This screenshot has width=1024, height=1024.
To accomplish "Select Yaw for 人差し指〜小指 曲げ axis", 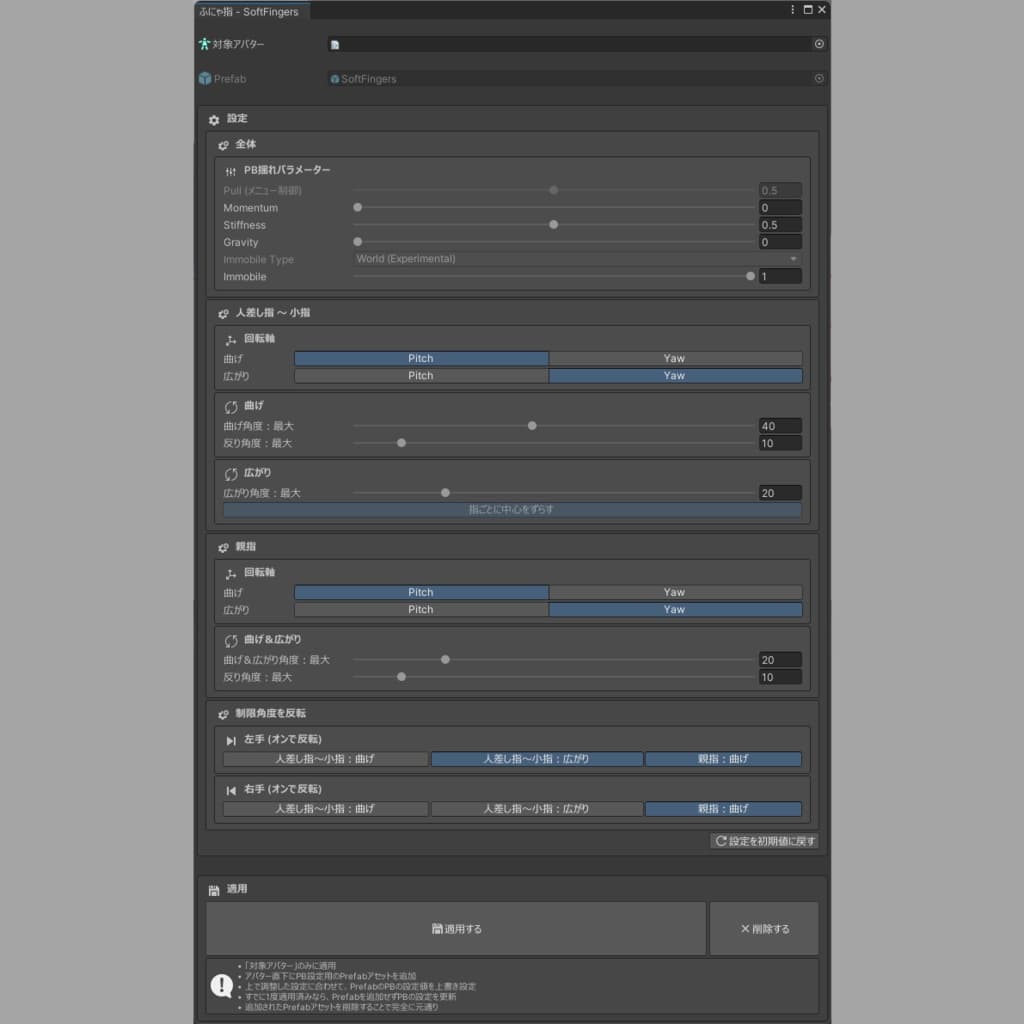I will (x=674, y=359).
